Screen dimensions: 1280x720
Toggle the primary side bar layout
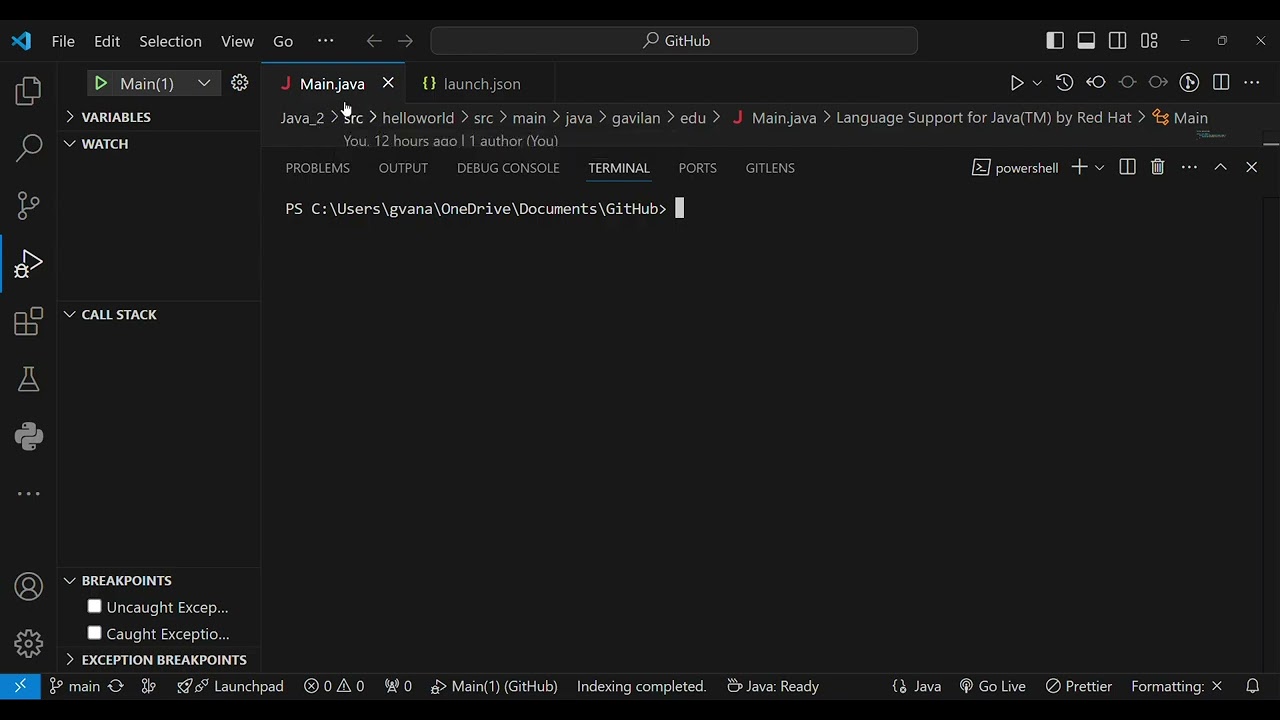tap(1055, 41)
